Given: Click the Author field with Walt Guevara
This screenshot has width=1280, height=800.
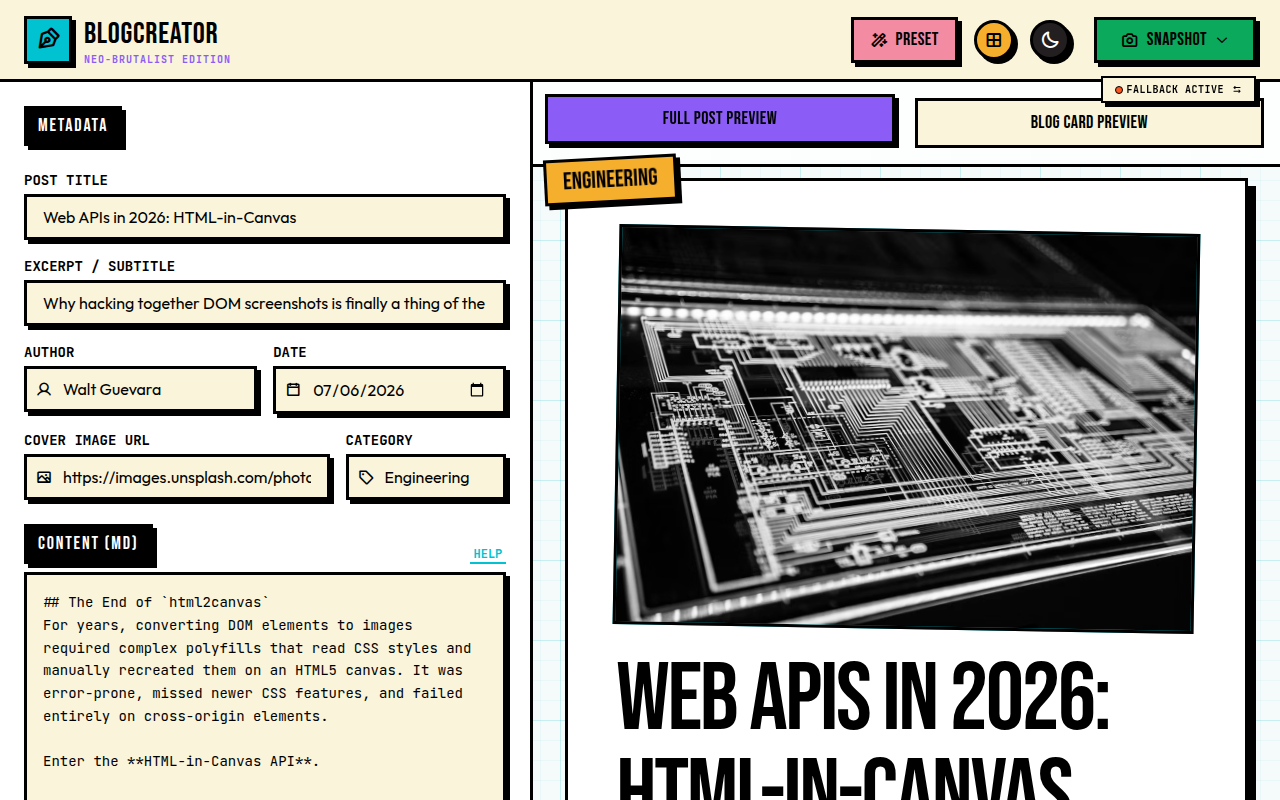Looking at the screenshot, I should (141, 389).
